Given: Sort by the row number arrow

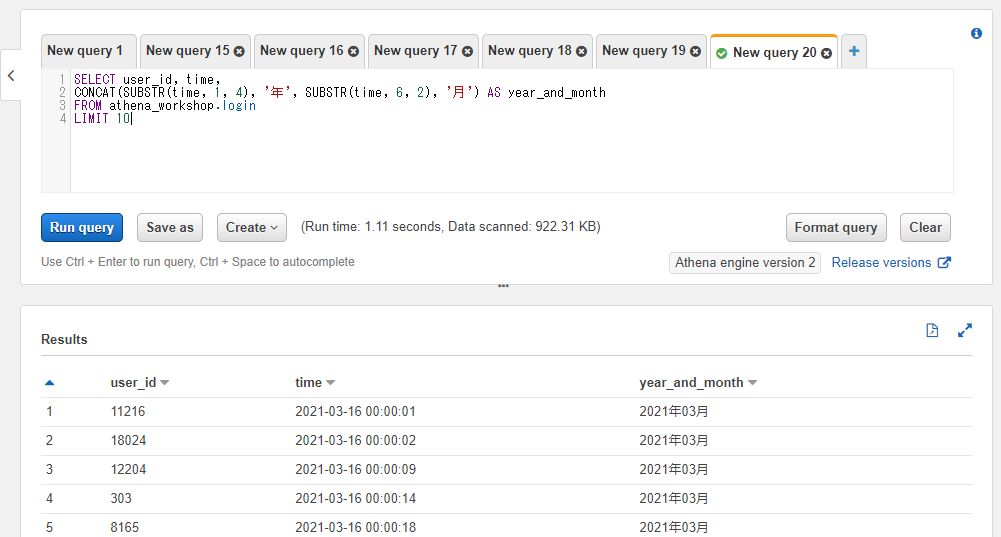Looking at the screenshot, I should (49, 382).
